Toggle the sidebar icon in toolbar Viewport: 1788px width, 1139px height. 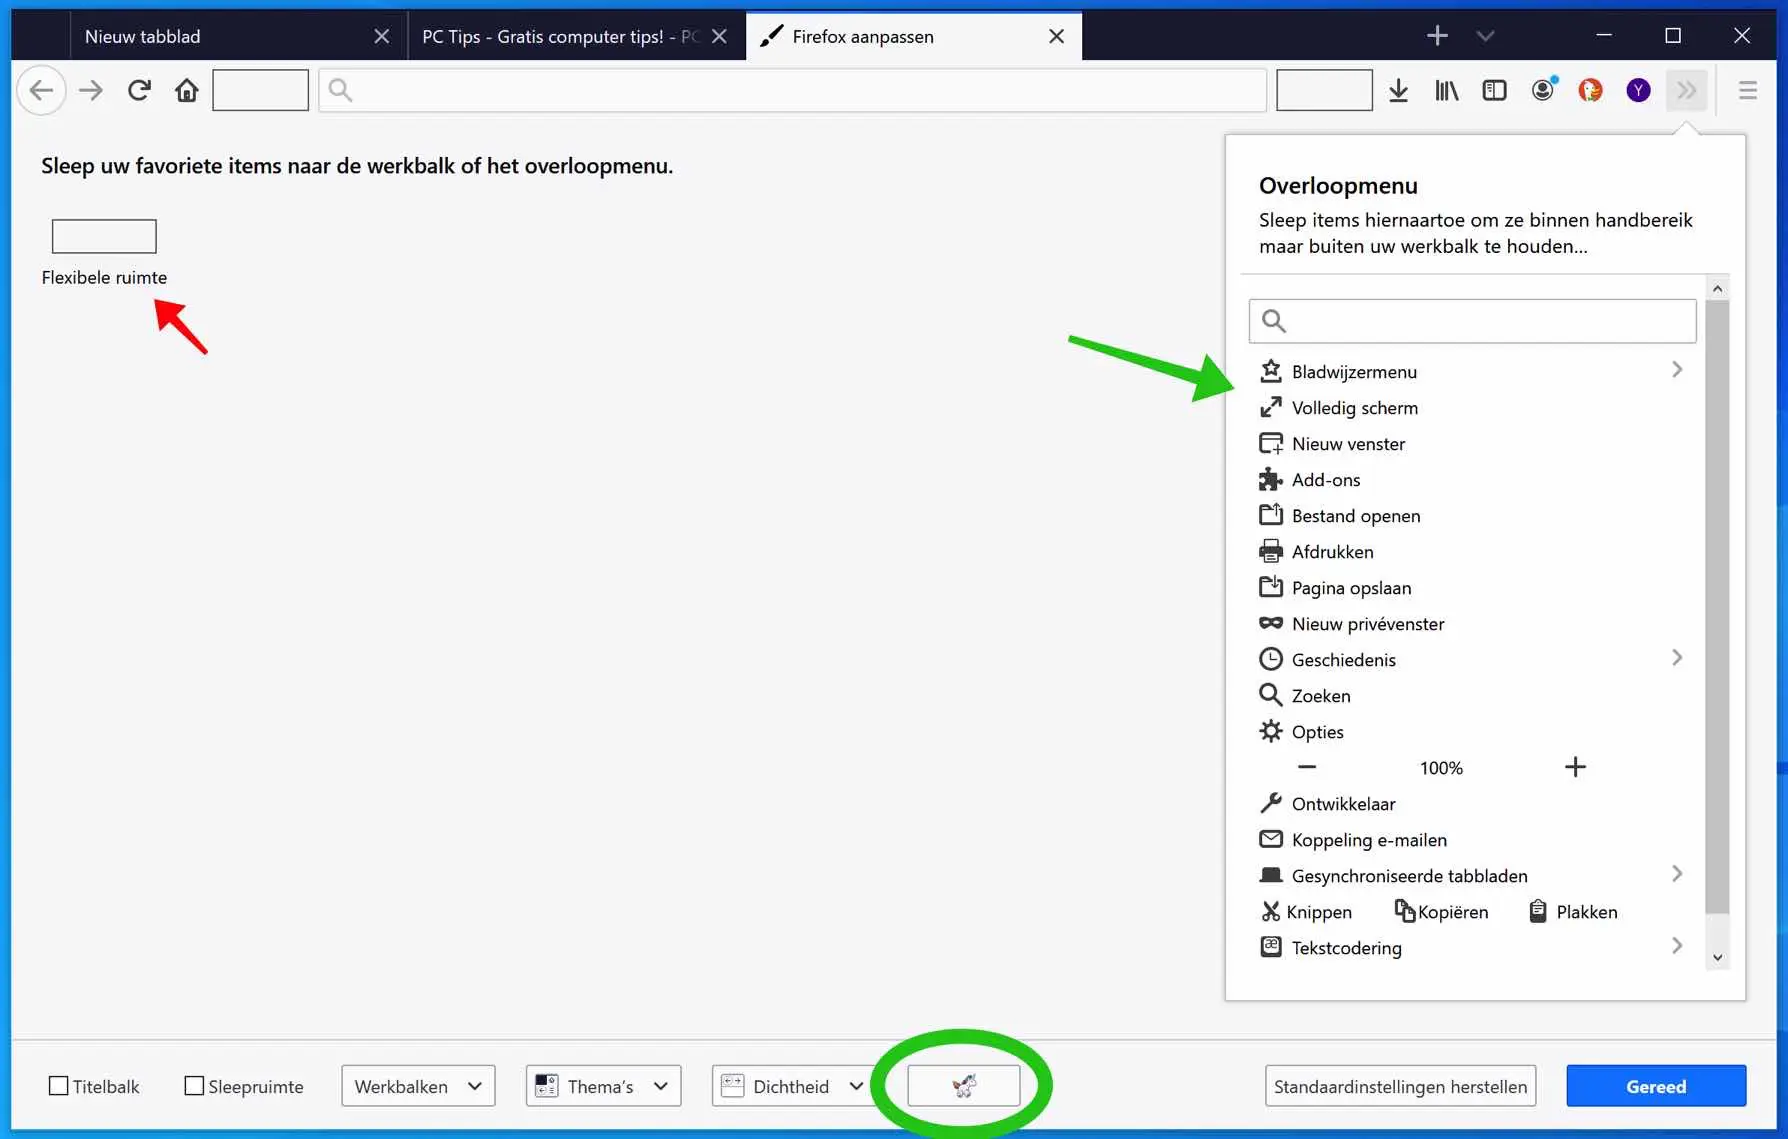pos(1494,90)
